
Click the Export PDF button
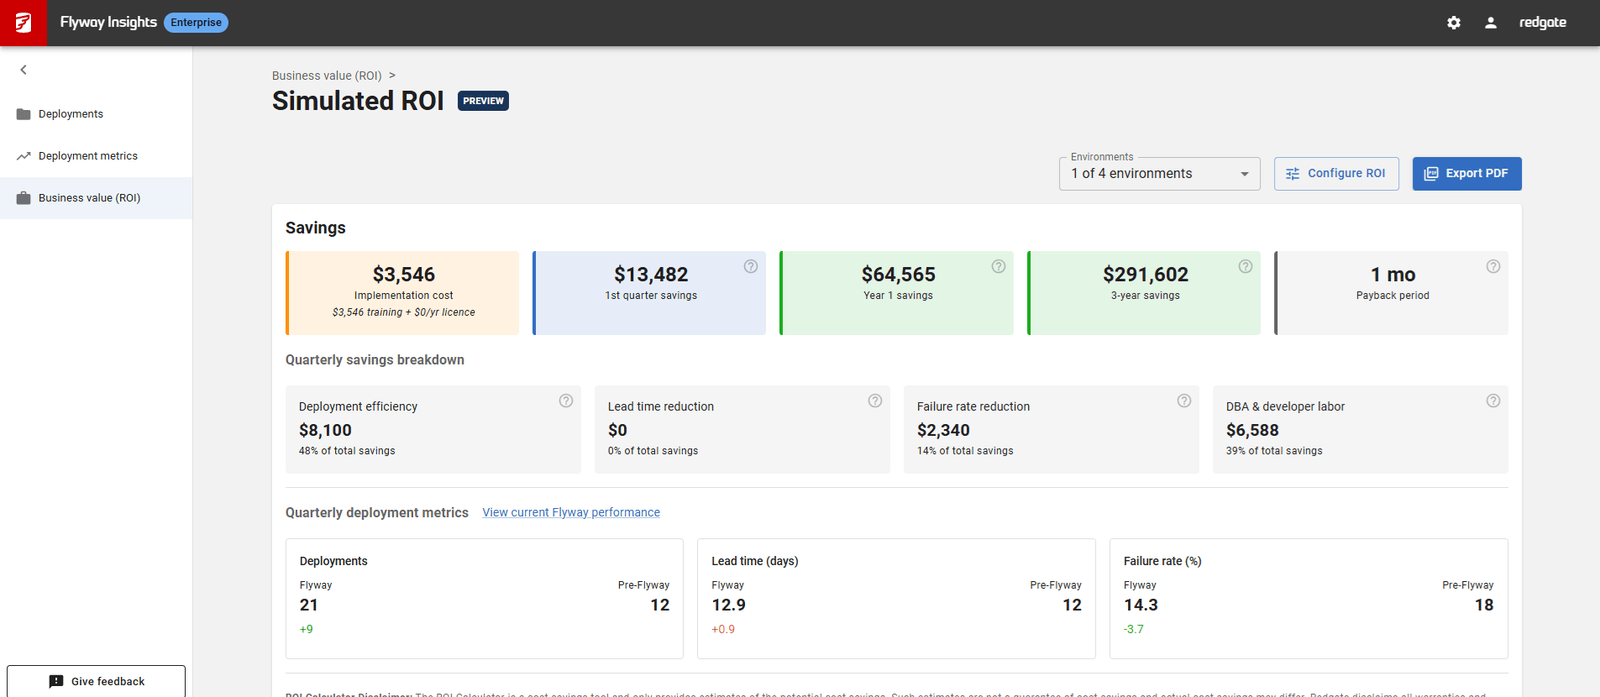pos(1467,173)
